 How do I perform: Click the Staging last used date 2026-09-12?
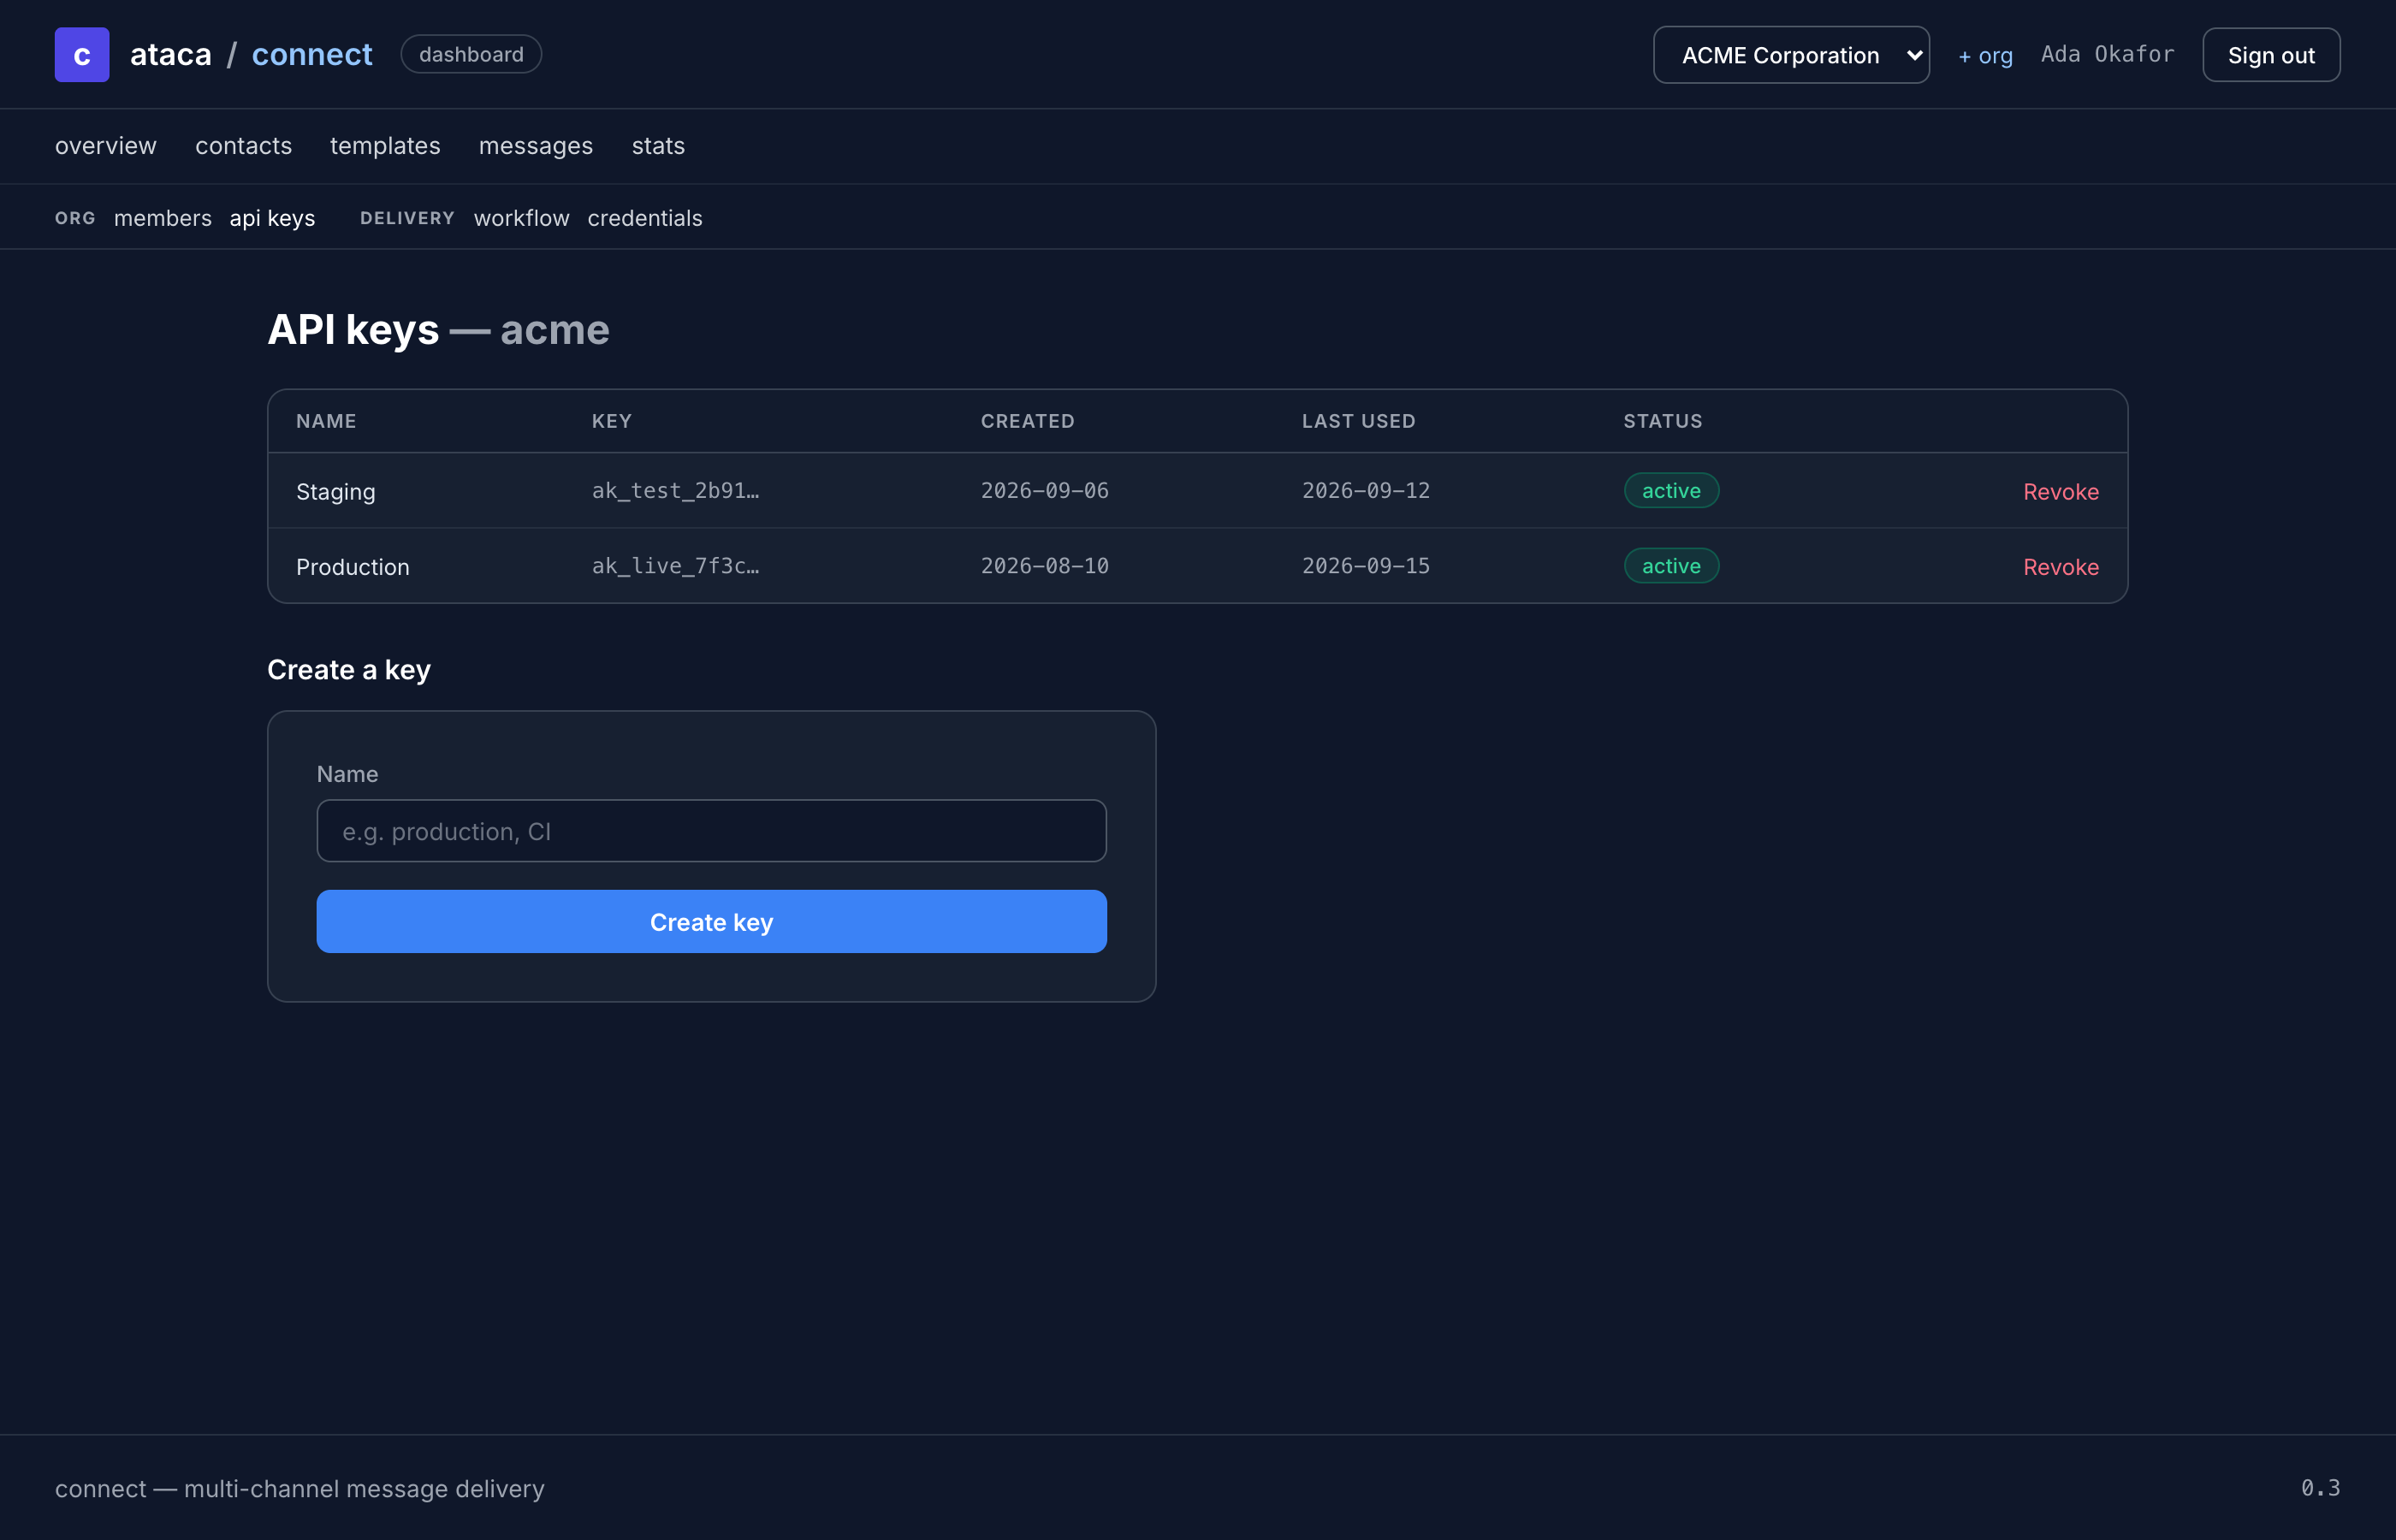pyautogui.click(x=1366, y=491)
